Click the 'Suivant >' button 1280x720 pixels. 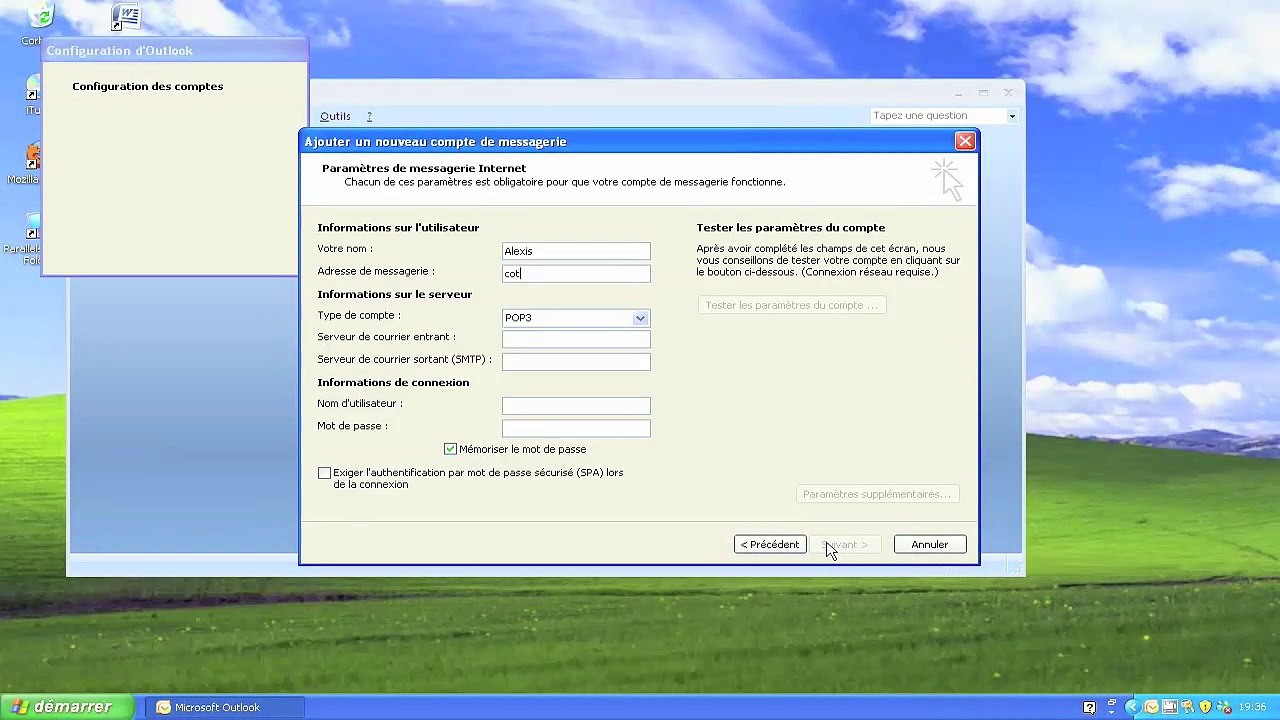click(x=845, y=545)
